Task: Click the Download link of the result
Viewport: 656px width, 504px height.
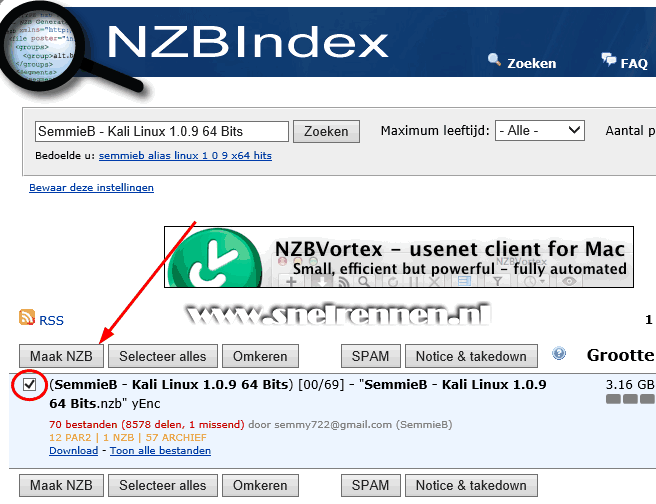Action: [74, 450]
